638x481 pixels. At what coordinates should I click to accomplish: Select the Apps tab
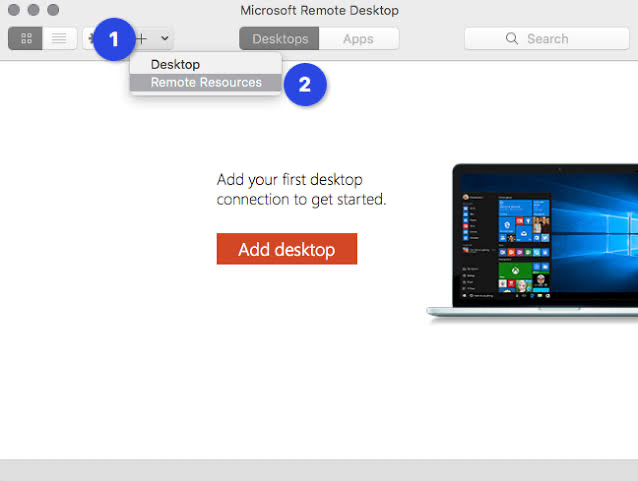(358, 39)
